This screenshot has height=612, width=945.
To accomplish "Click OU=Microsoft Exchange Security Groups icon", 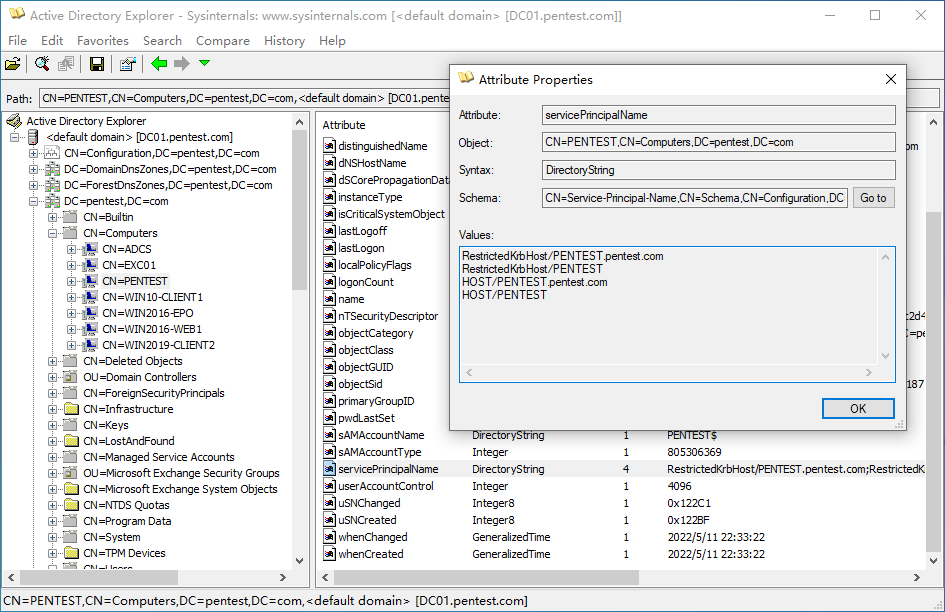I will coord(71,473).
